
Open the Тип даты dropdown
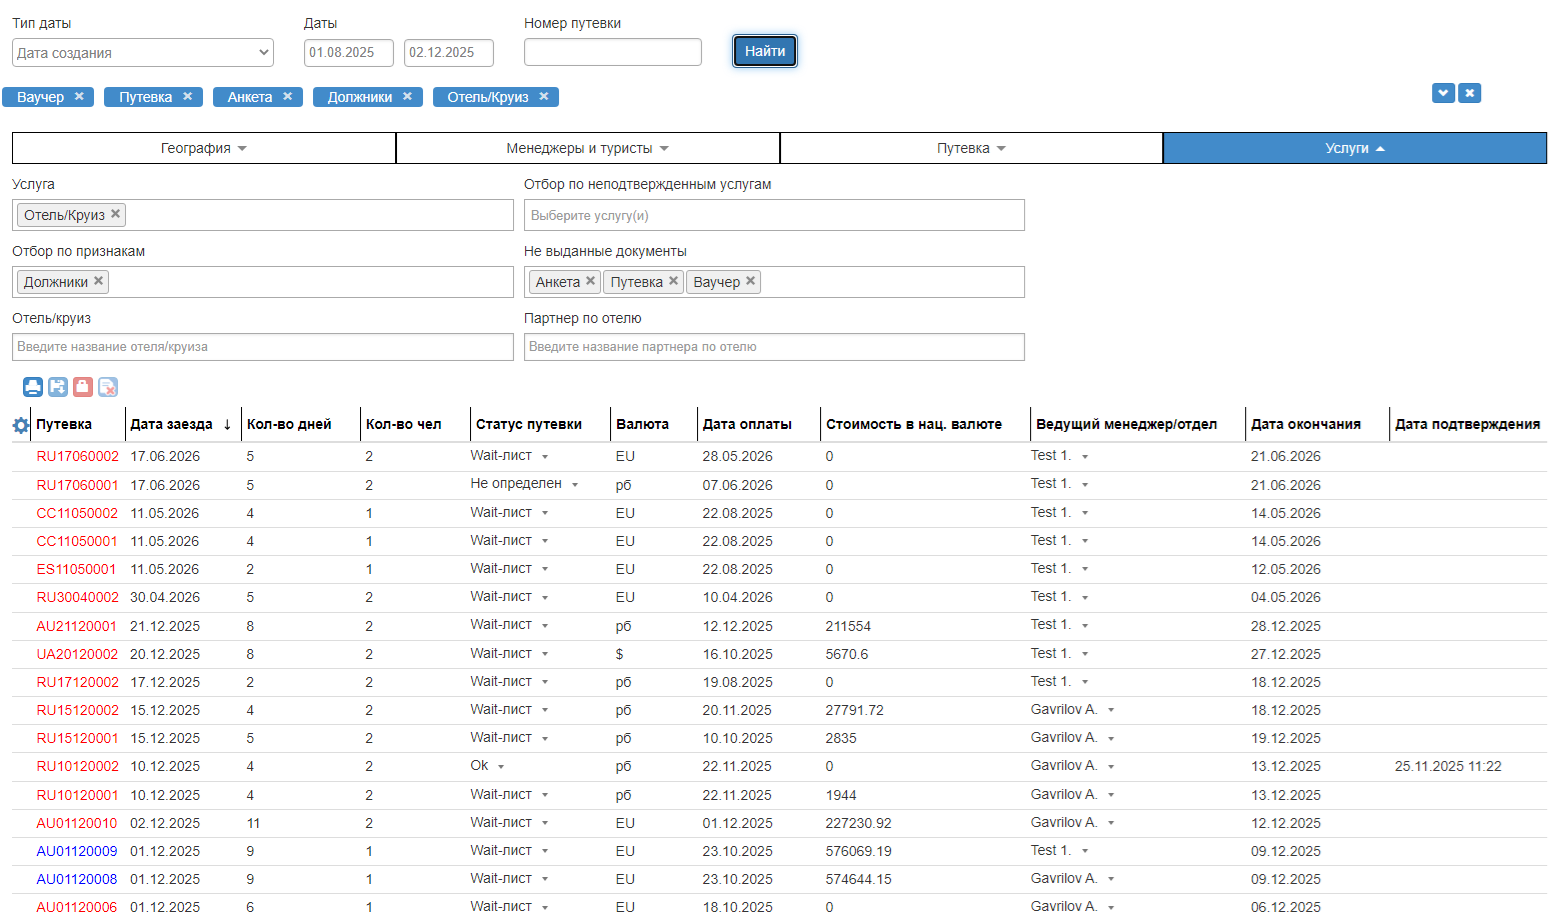click(142, 53)
